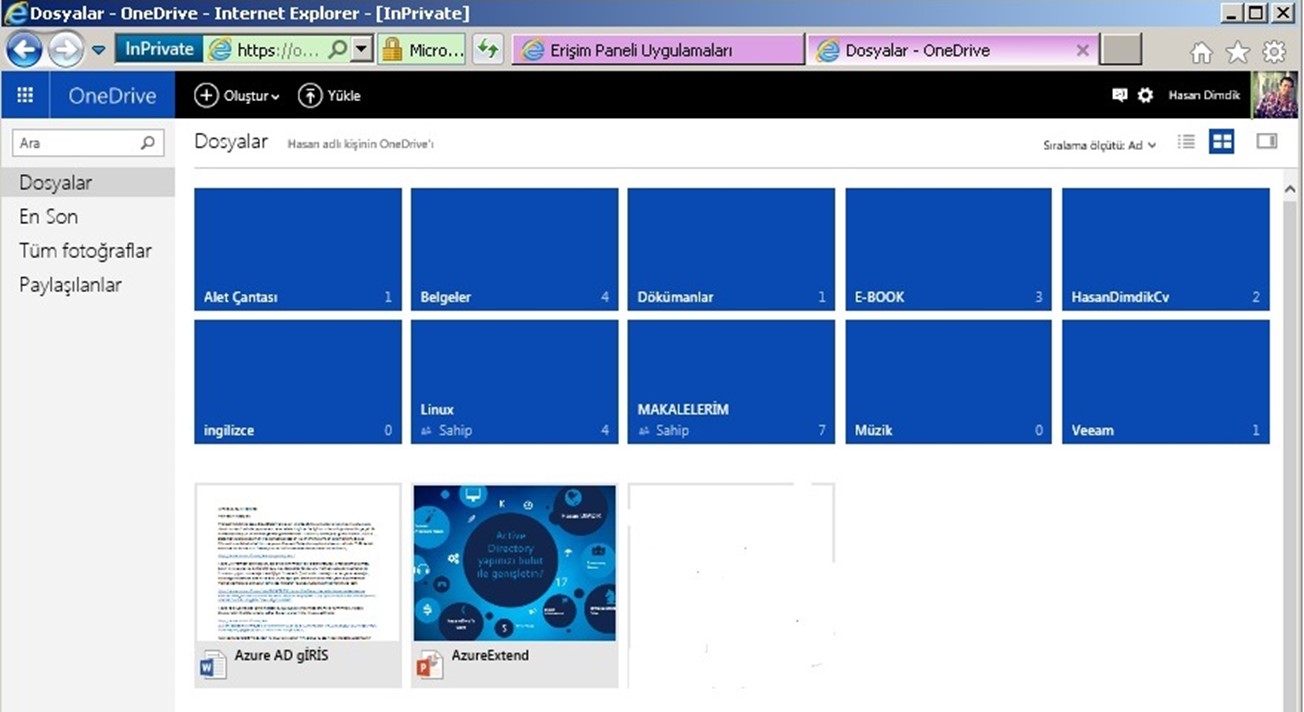This screenshot has width=1304, height=712.
Task: Open the Belgeler folder
Action: click(x=515, y=250)
